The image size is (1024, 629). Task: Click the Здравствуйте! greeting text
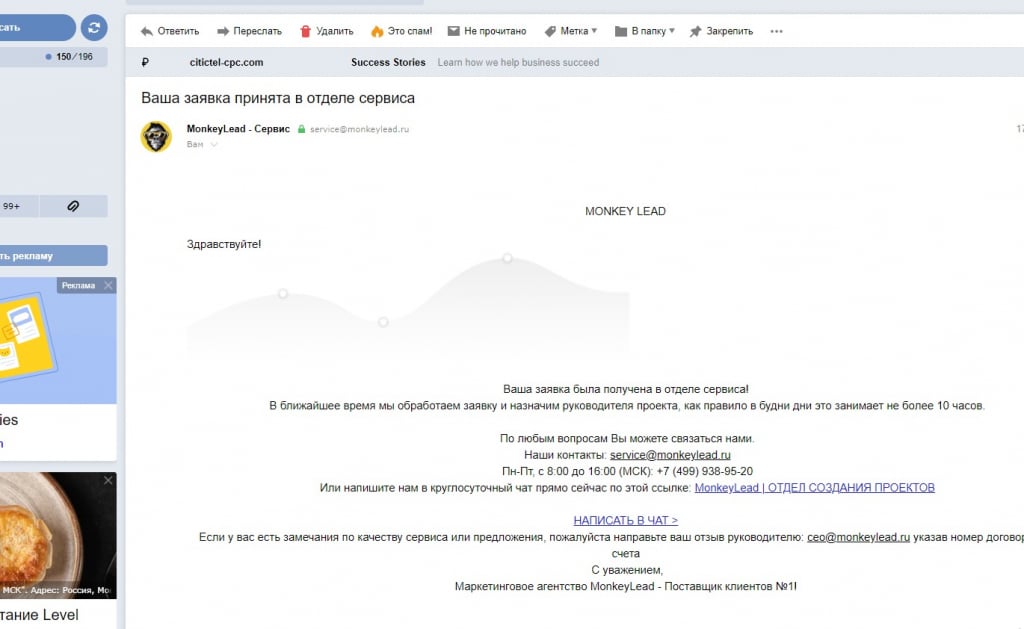[224, 244]
